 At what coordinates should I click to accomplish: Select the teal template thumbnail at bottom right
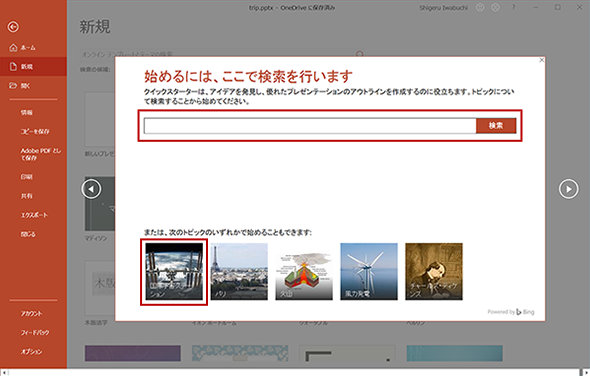pyautogui.click(x=455, y=354)
